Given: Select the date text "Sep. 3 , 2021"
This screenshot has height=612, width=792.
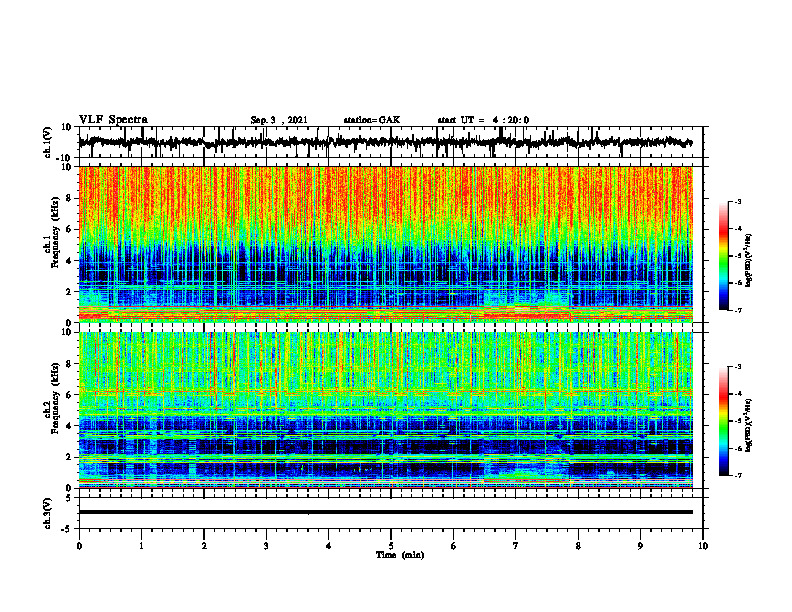Looking at the screenshot, I should coord(279,120).
